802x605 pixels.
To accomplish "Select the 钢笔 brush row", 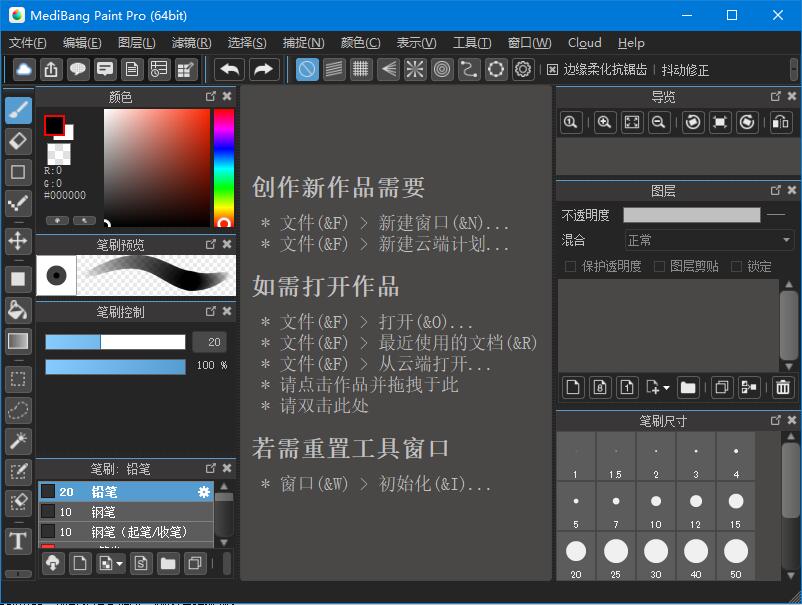I will tap(126, 512).
